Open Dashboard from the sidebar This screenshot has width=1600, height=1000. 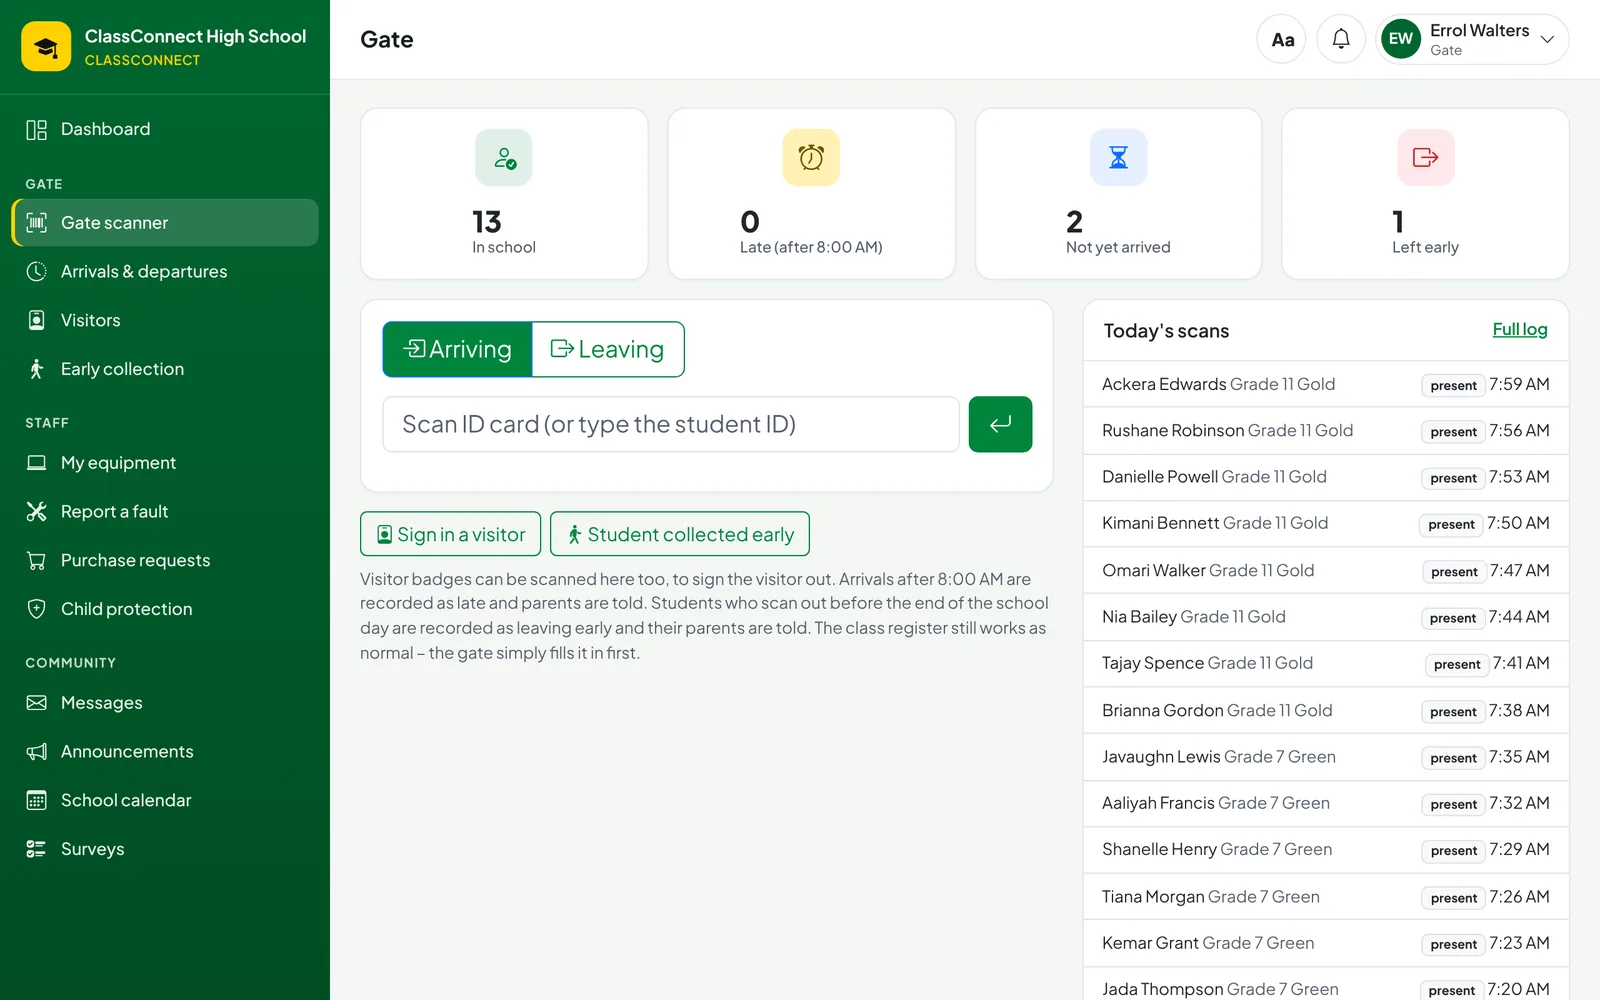tap(165, 129)
